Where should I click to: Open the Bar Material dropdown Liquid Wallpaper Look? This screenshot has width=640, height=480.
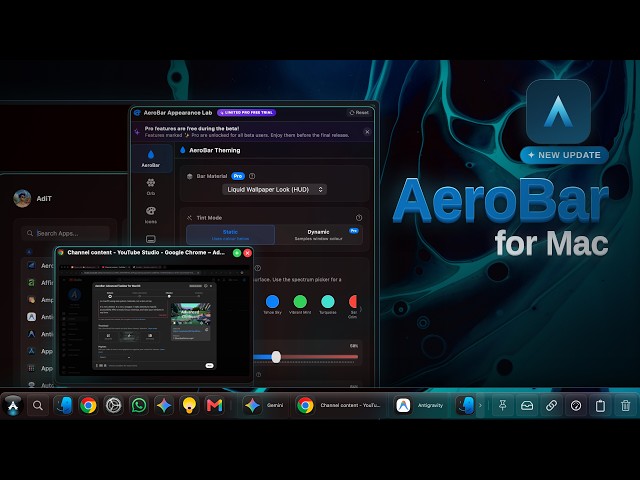tap(274, 189)
